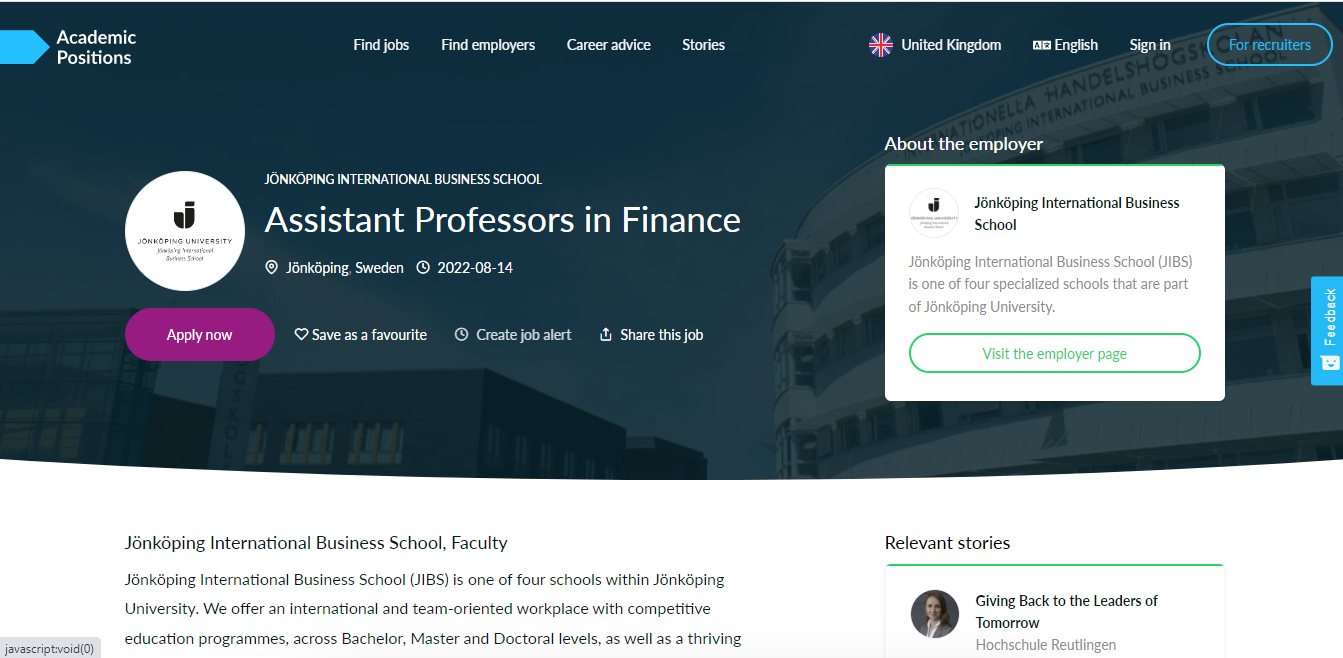The width and height of the screenshot is (1343, 658).
Task: Click Sign in
Action: point(1150,45)
